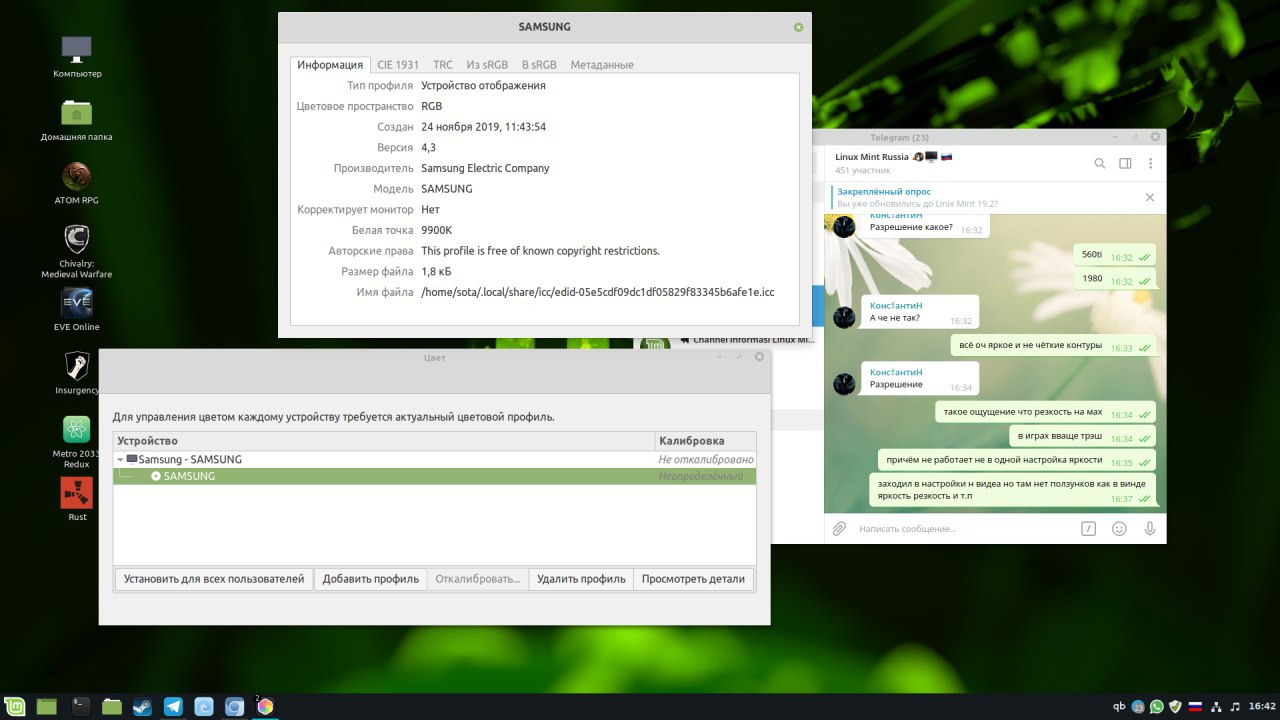Open Steam from the taskbar
The image size is (1280, 720).
[142, 706]
